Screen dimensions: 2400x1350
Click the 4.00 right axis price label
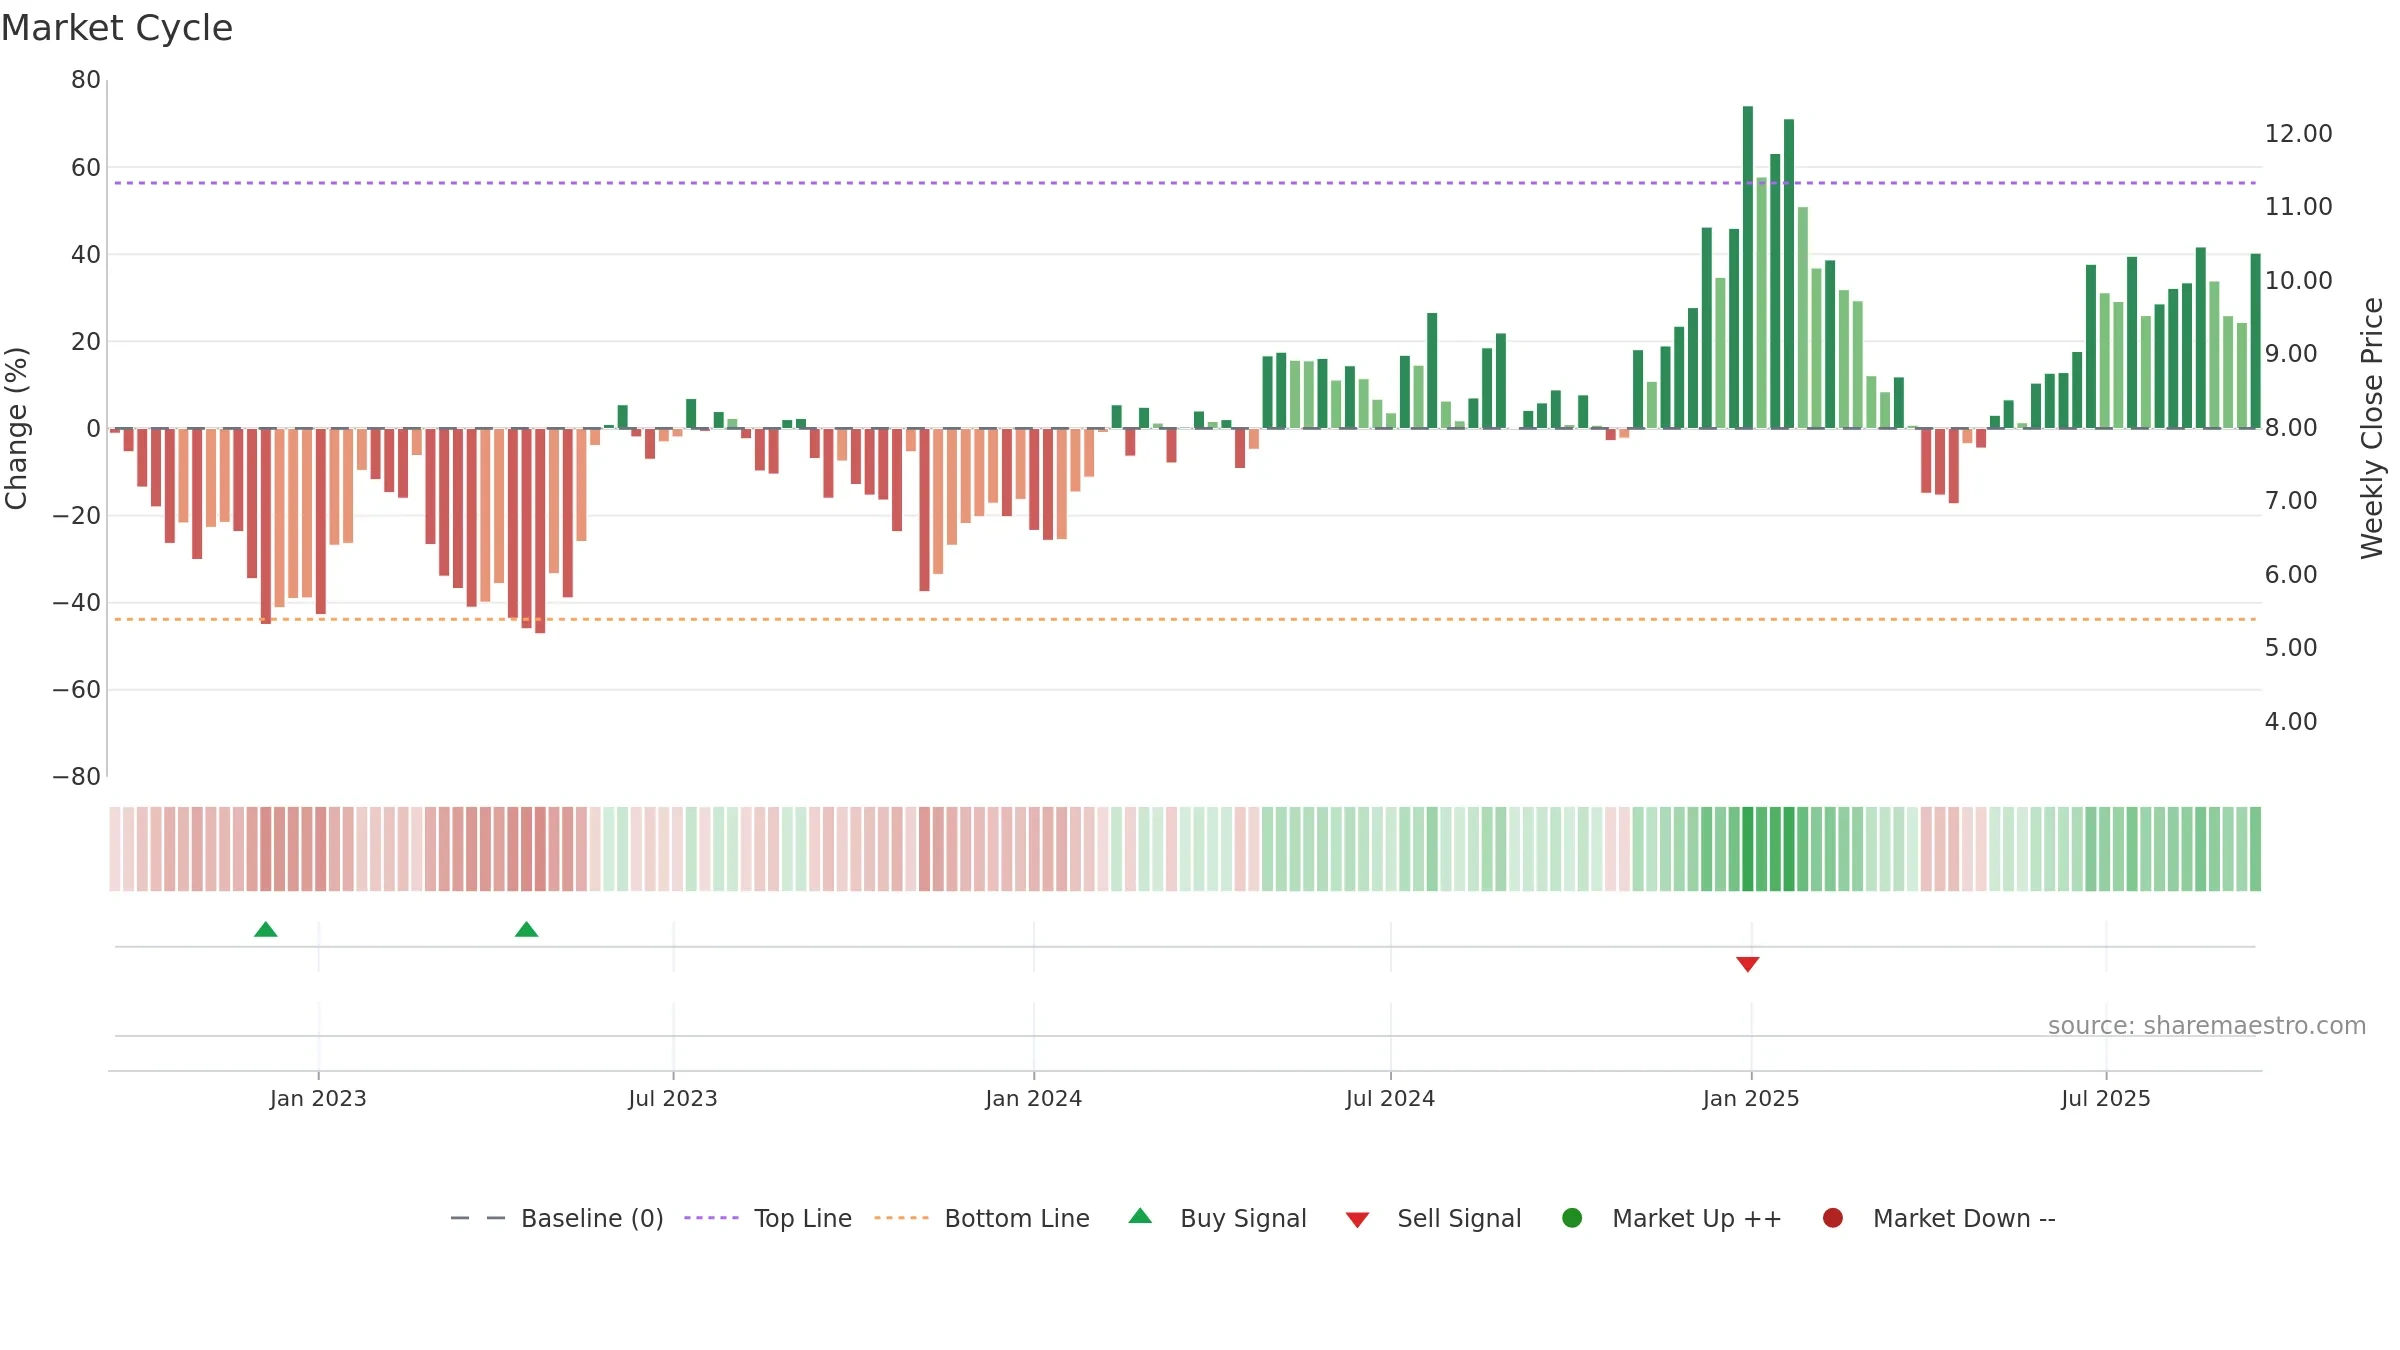tap(2291, 722)
